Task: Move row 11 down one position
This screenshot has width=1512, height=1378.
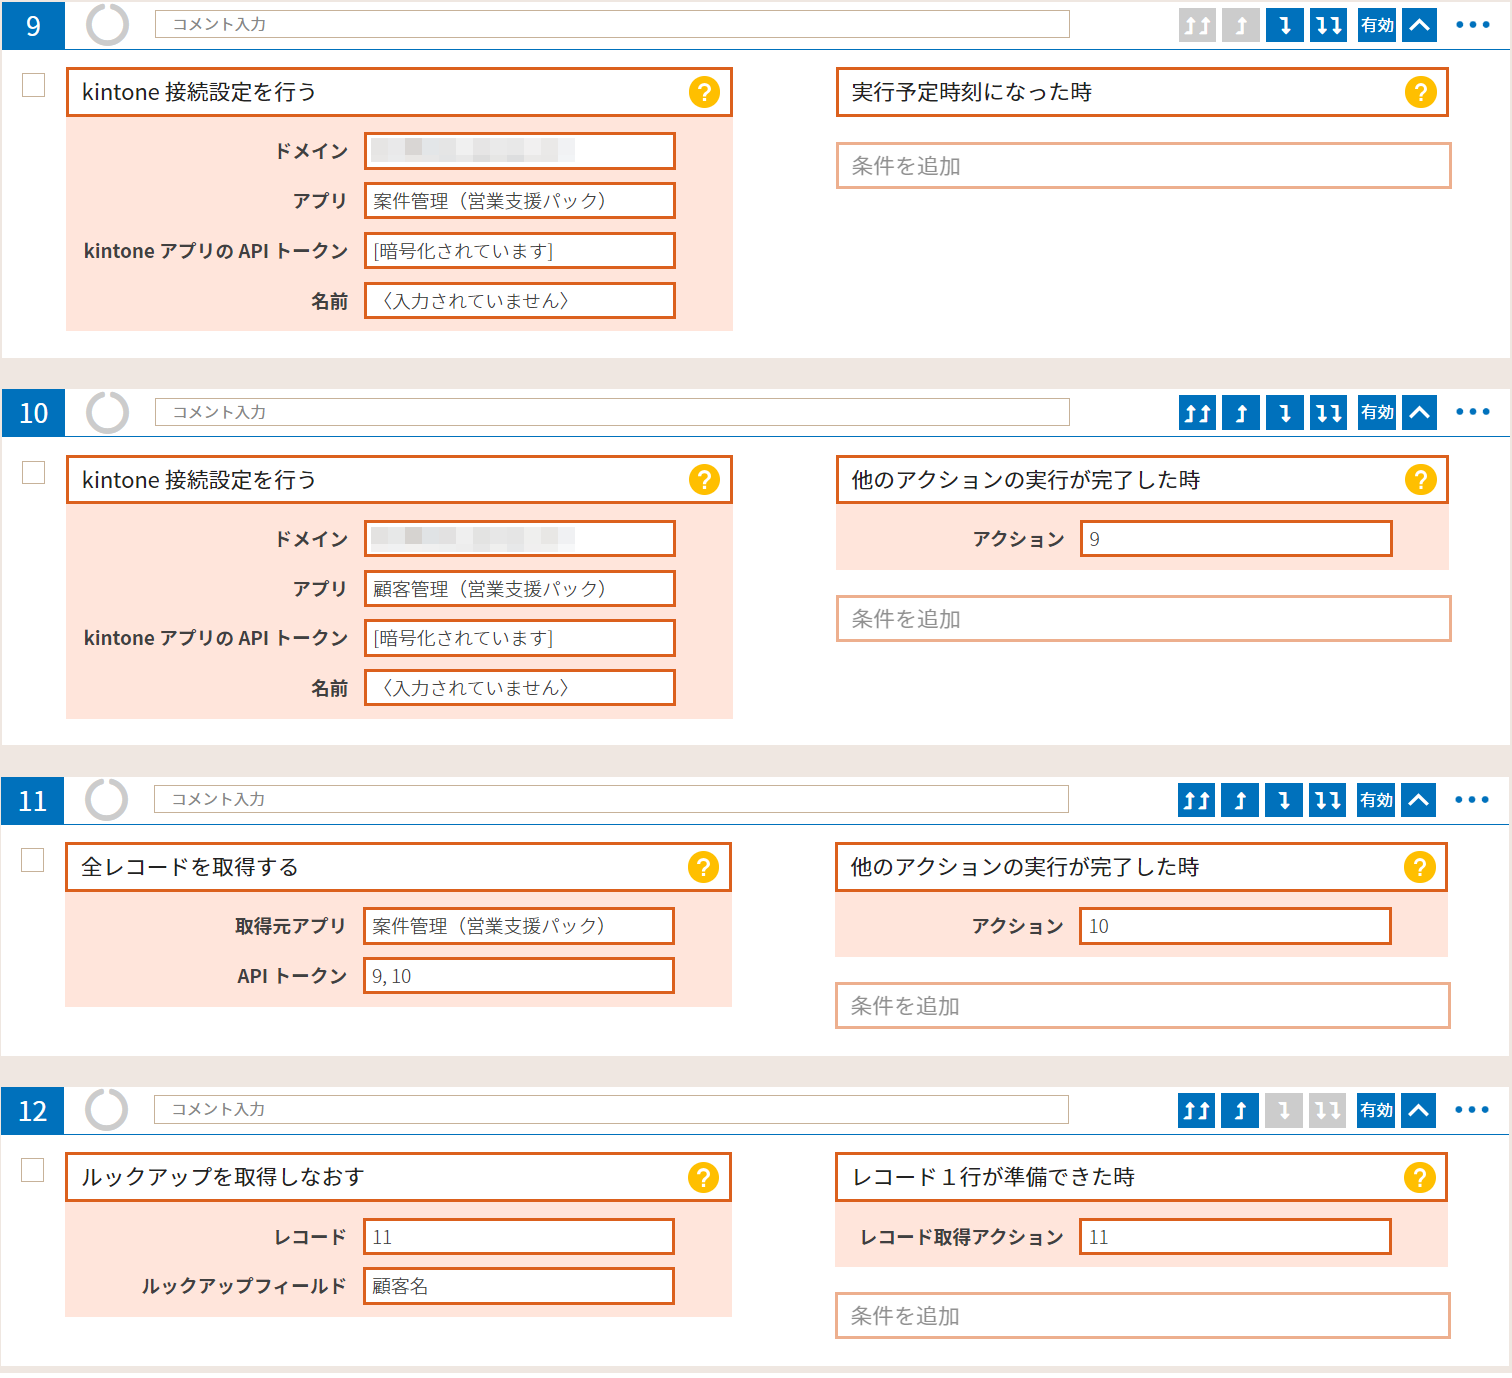Action: (1284, 800)
